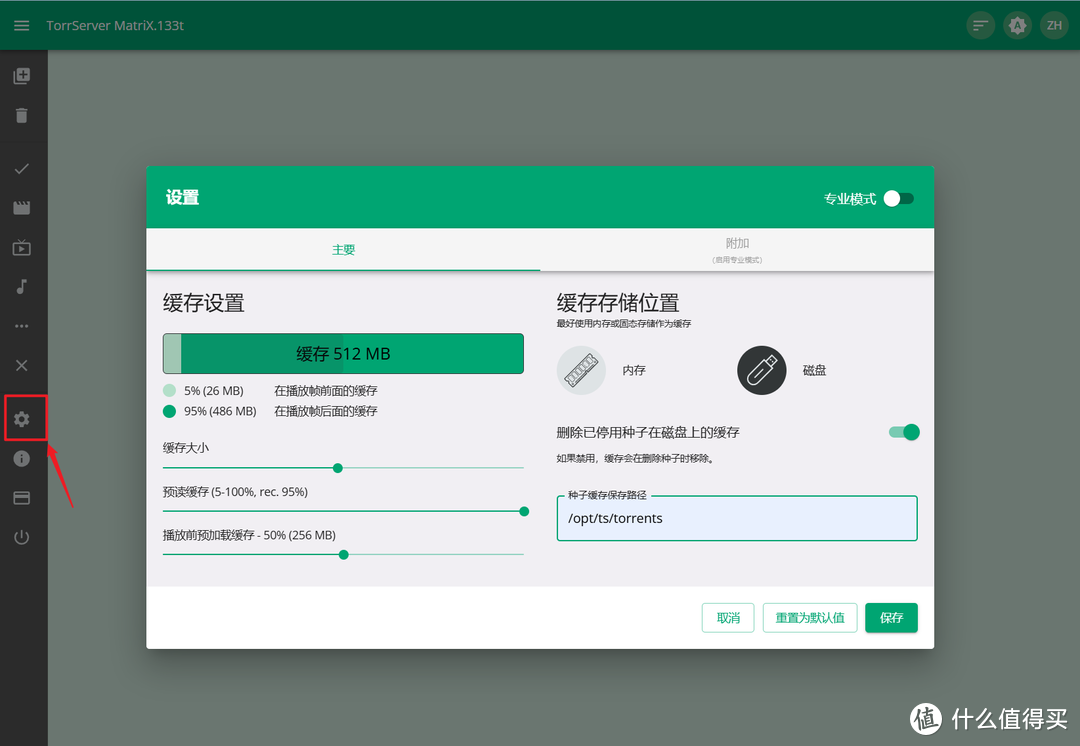The image size is (1080, 746).
Task: Click the 保存 button to save settings
Action: (x=891, y=617)
